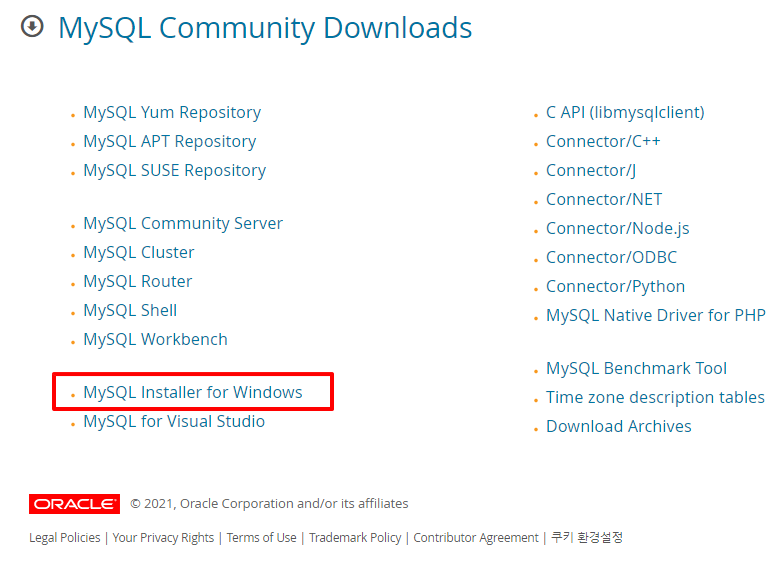The height and width of the screenshot is (573, 783).
Task: Open the MySQL Router link
Action: pyautogui.click(x=137, y=281)
